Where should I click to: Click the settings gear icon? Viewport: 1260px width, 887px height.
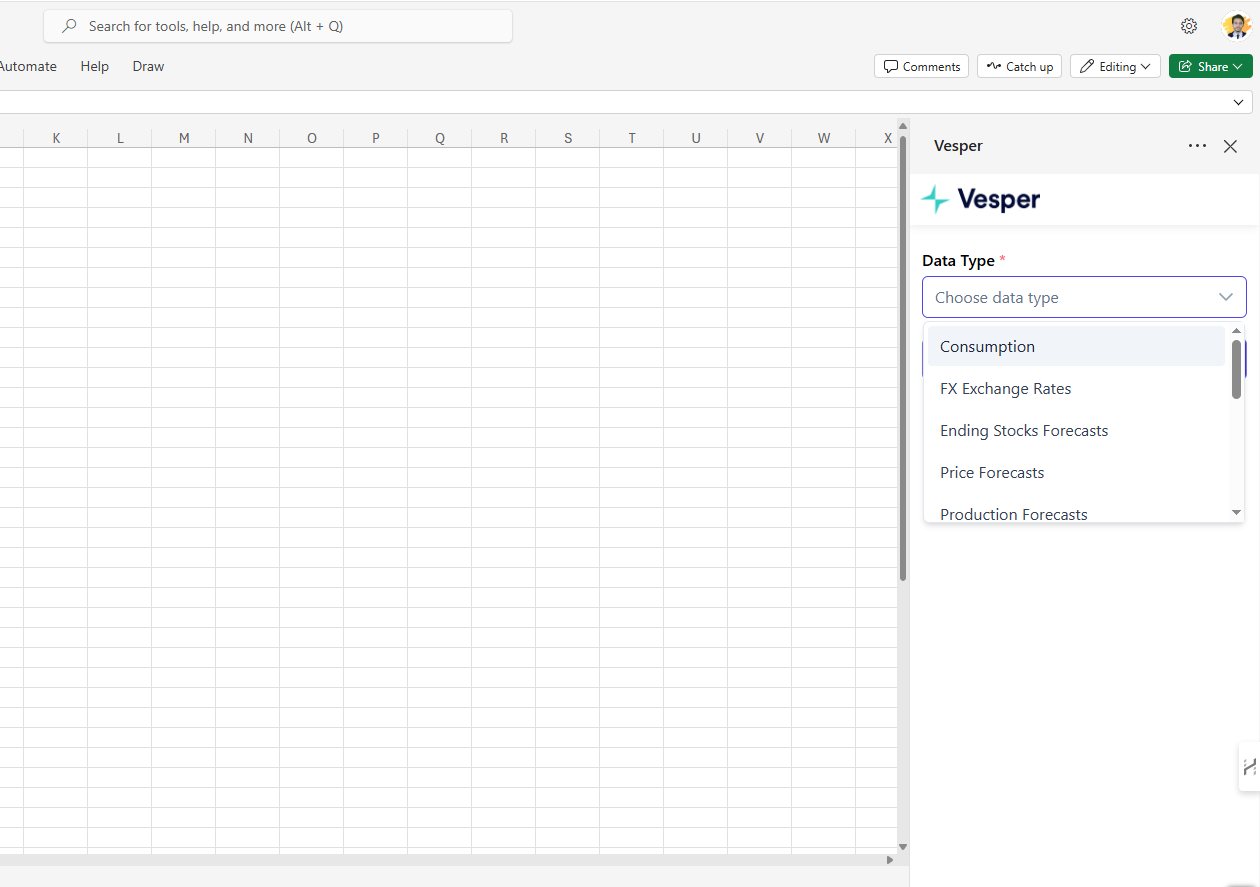tap(1188, 26)
